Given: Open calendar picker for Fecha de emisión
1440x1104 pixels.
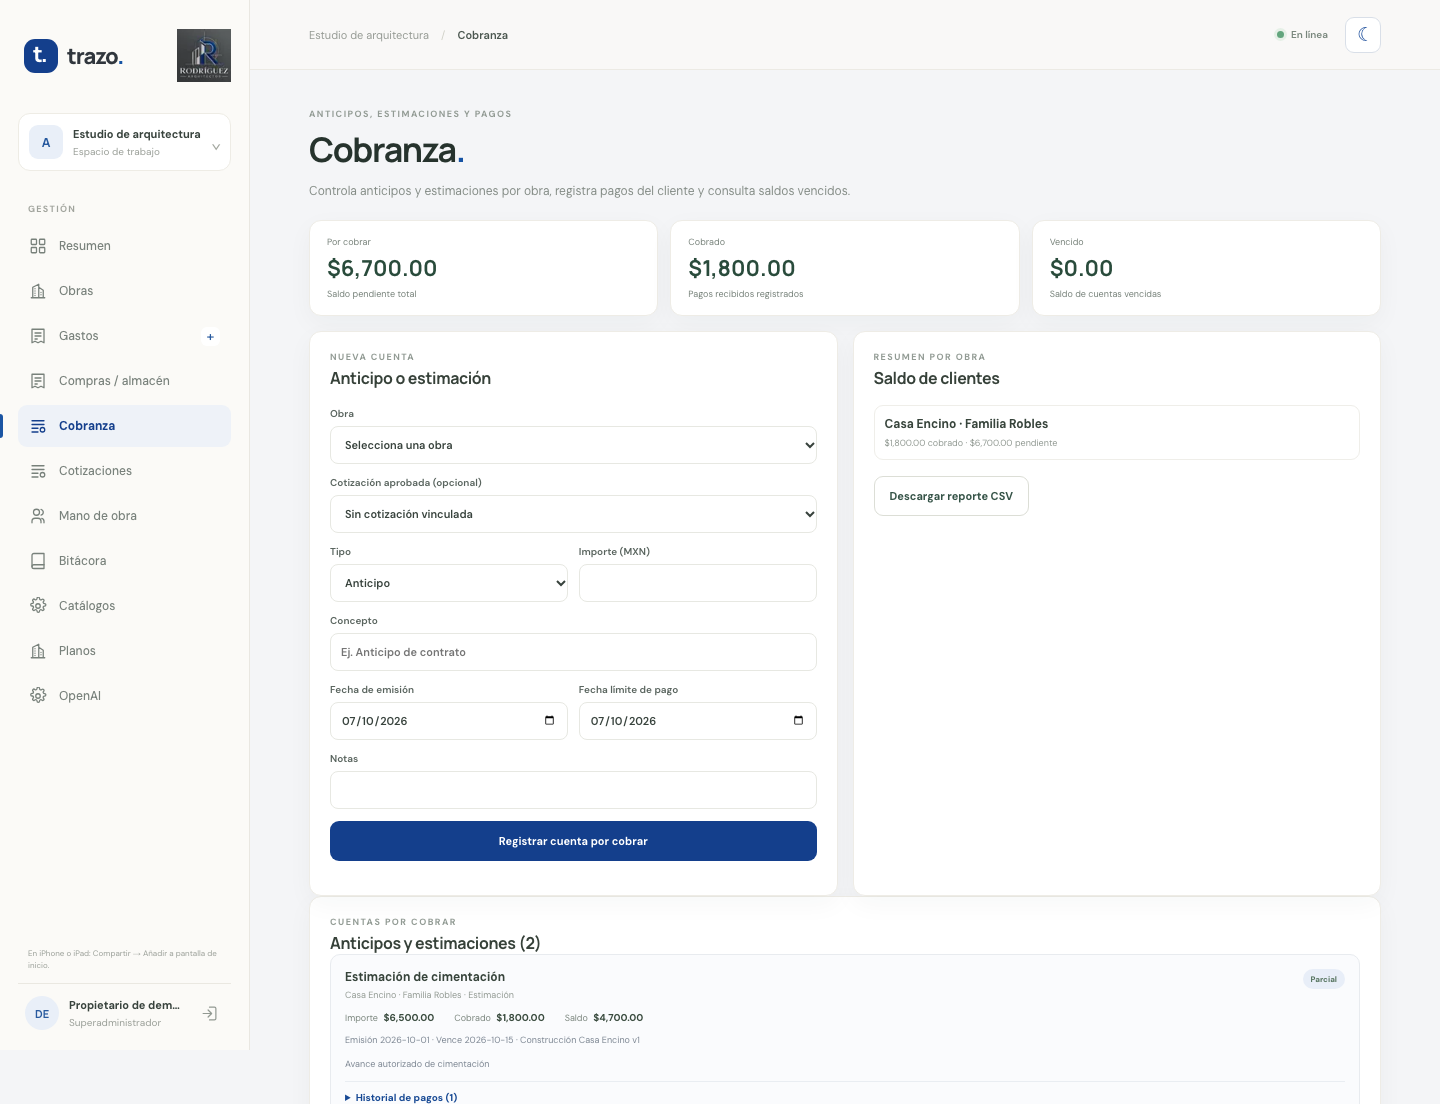Looking at the screenshot, I should 549,721.
